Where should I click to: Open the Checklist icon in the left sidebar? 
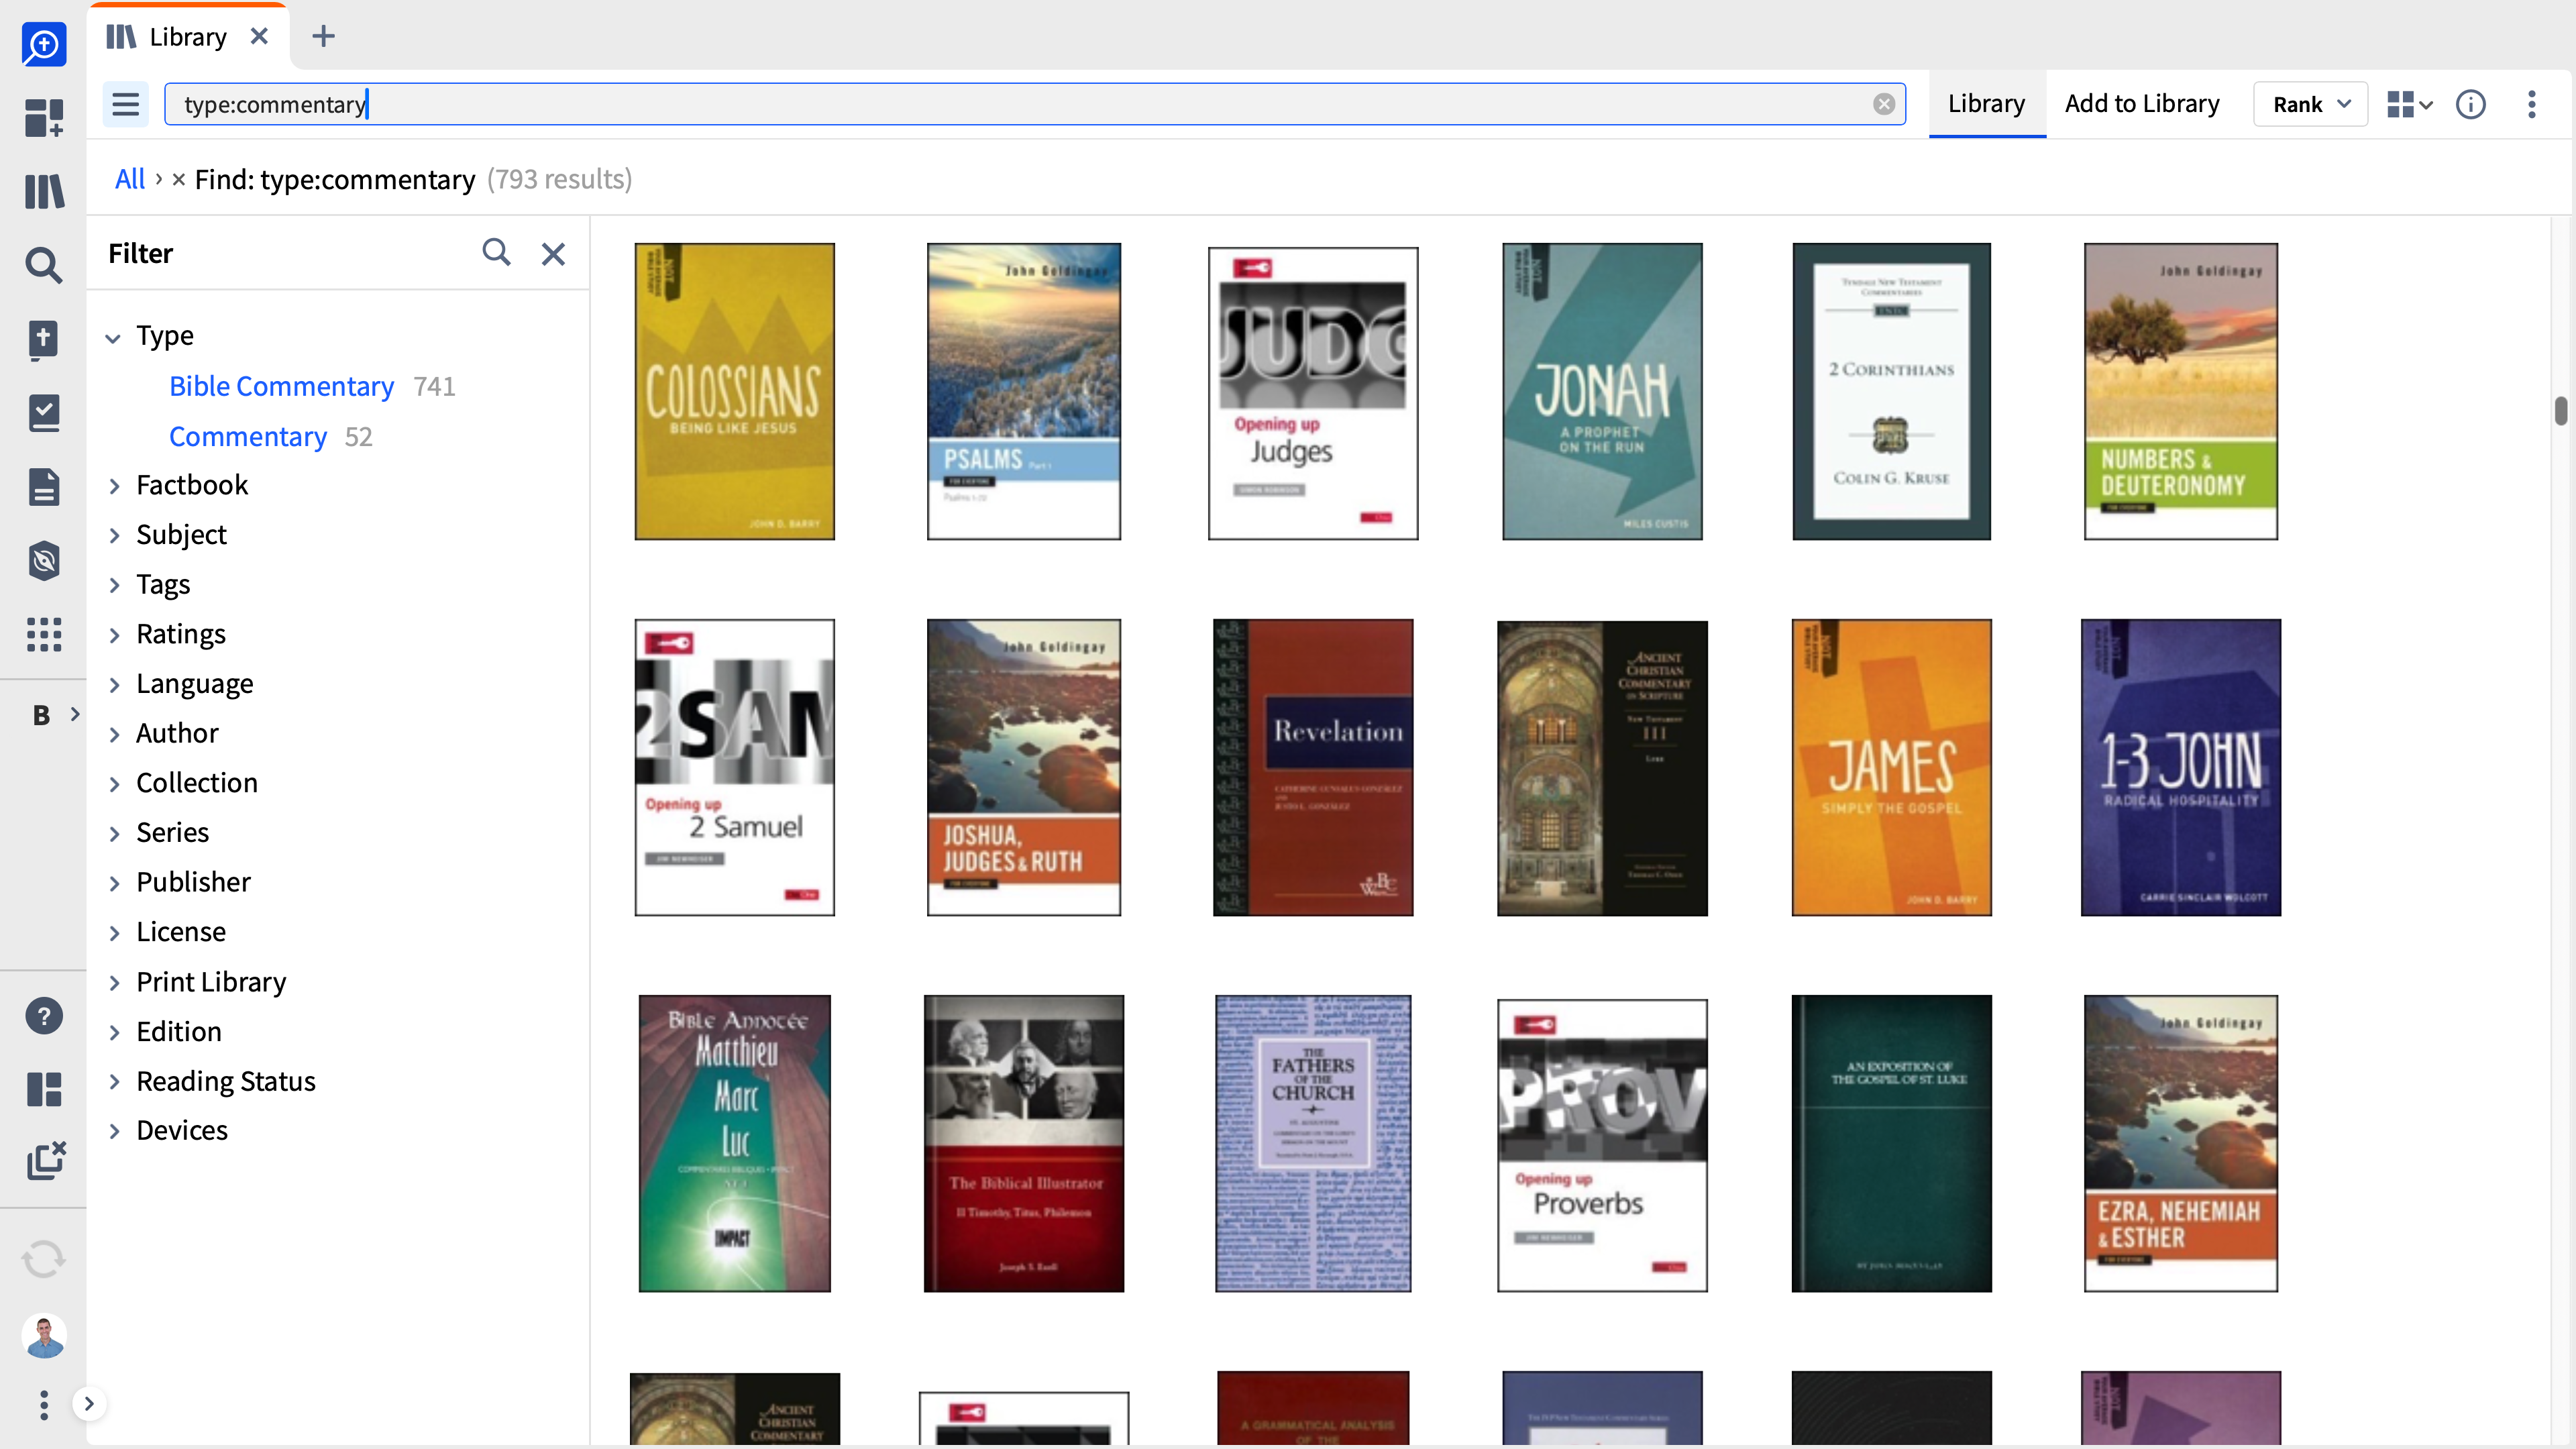pos(44,413)
